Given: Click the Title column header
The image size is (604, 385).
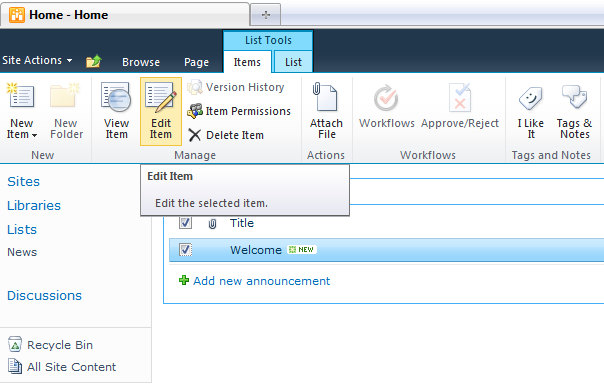Looking at the screenshot, I should 242,223.
